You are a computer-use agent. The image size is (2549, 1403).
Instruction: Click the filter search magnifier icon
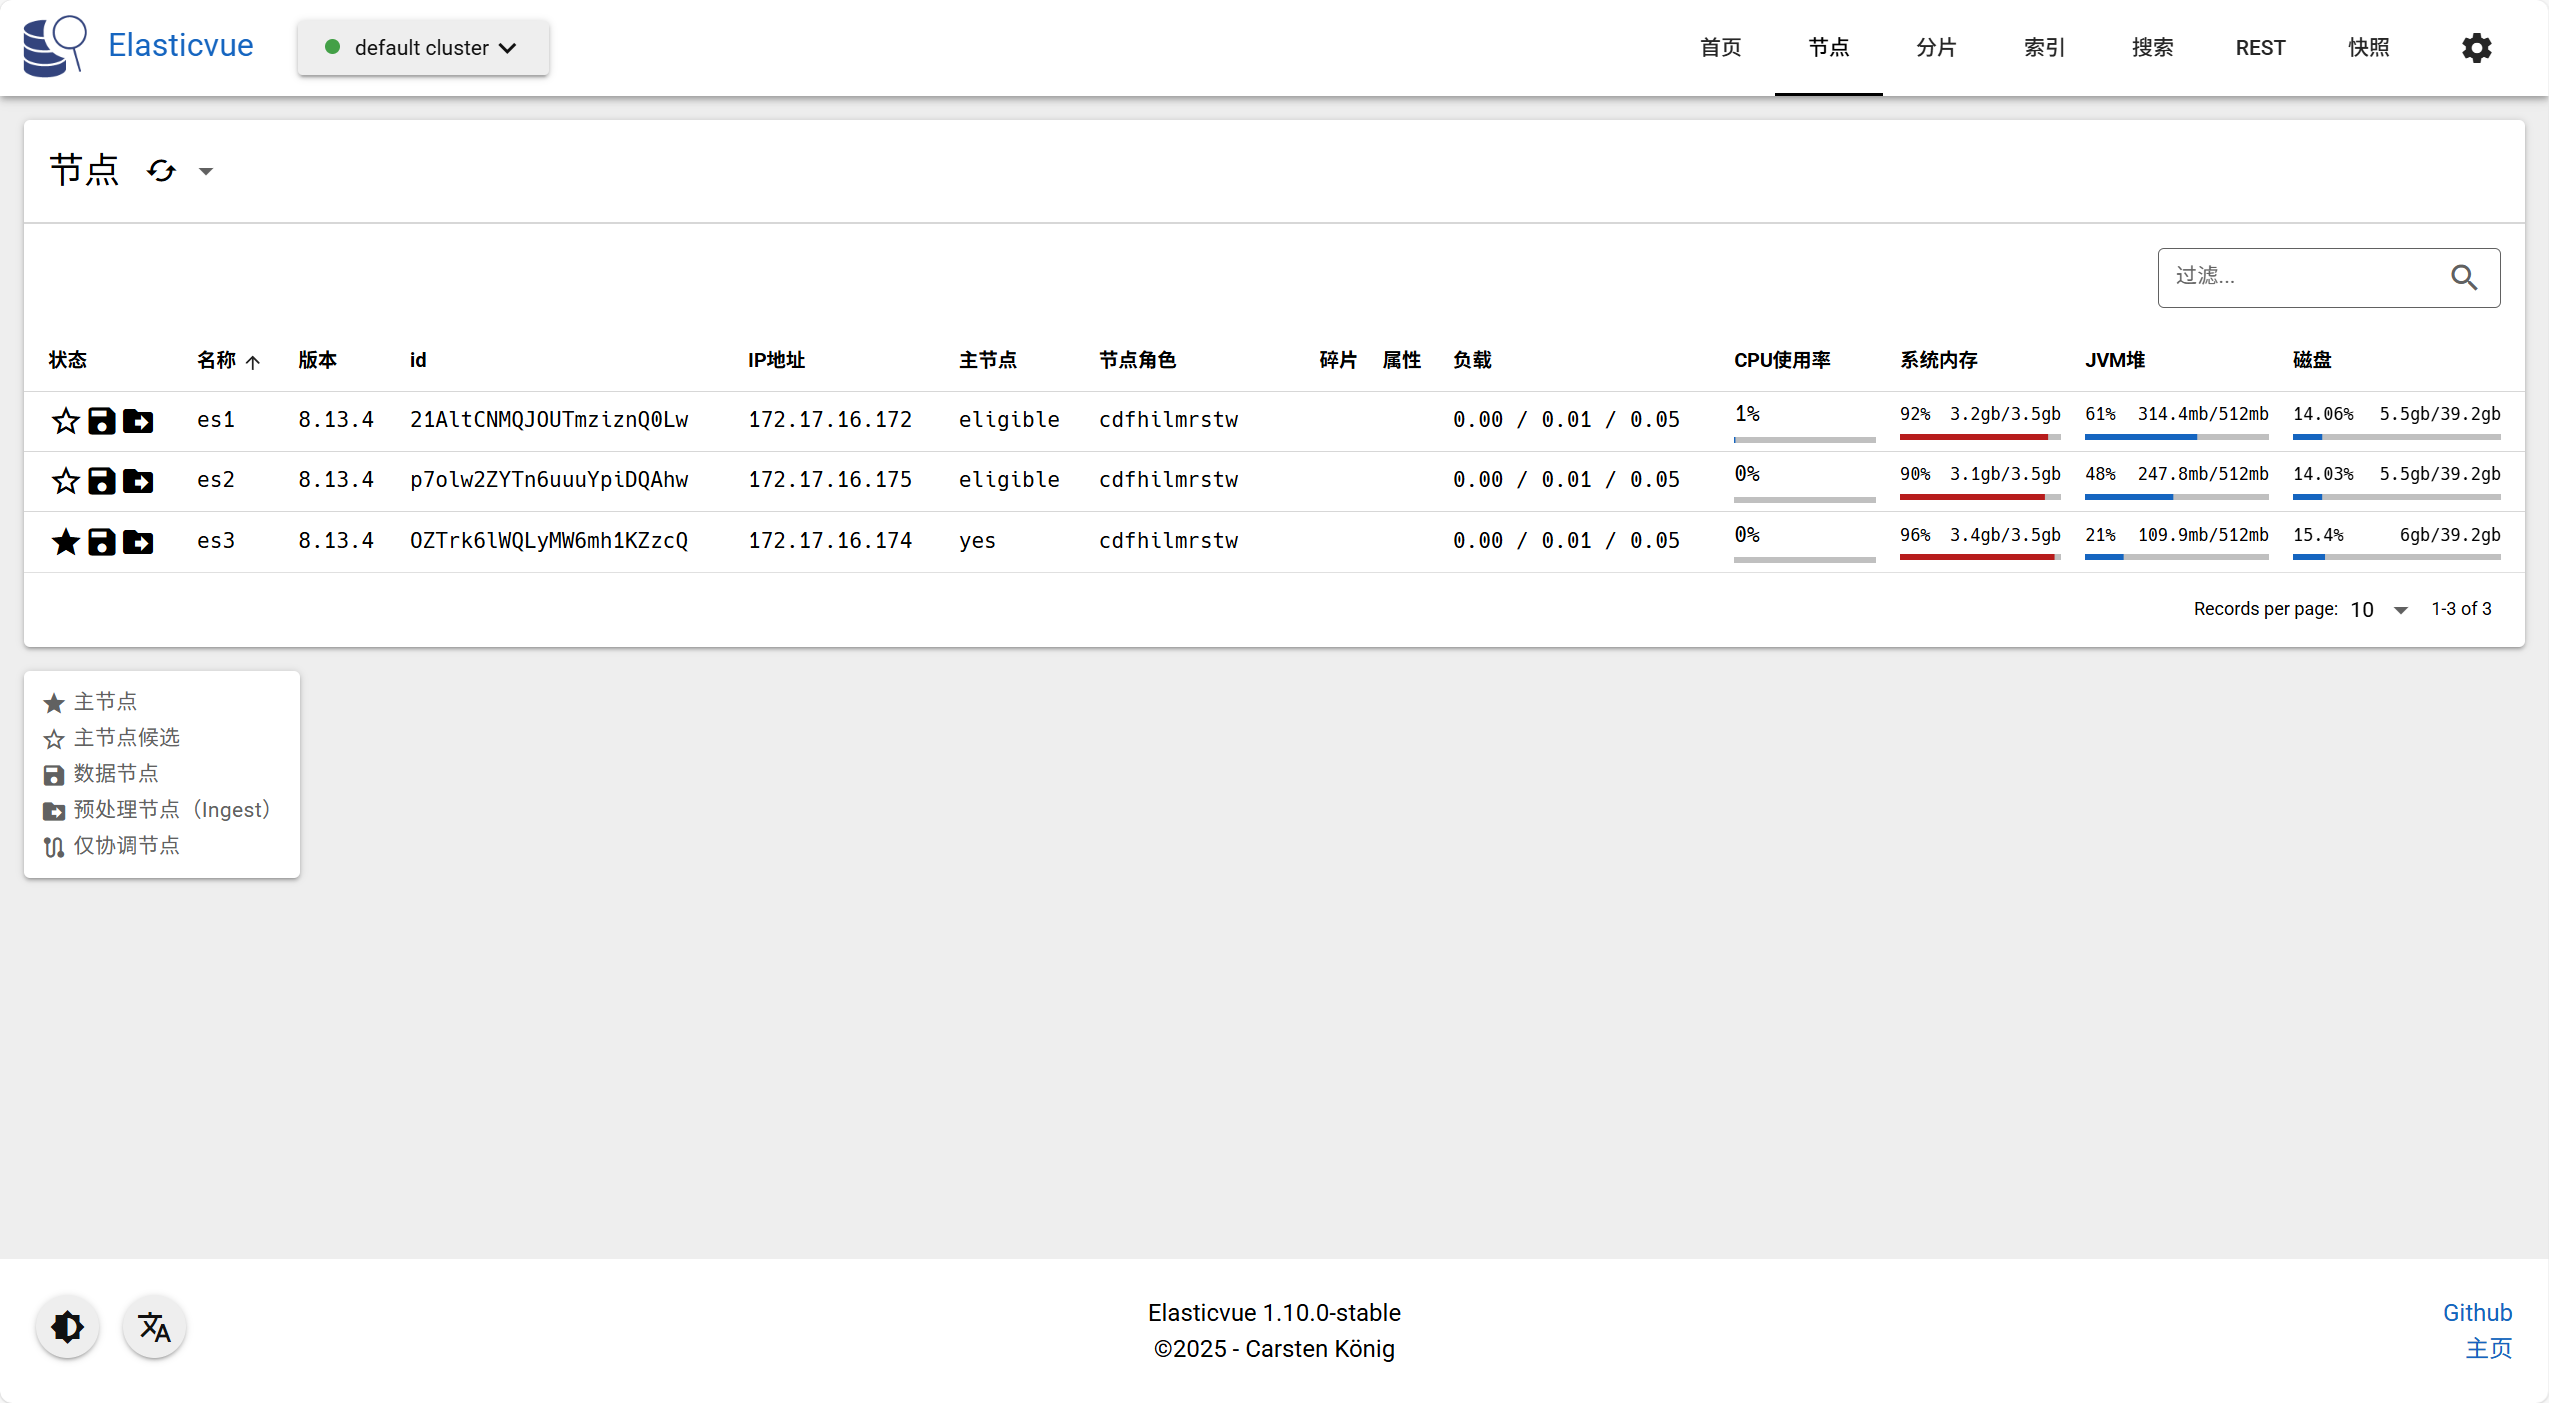coord(2464,277)
